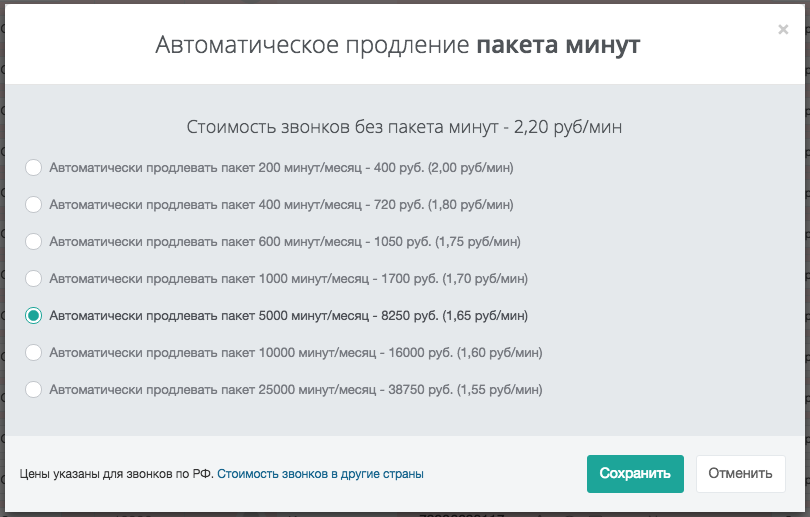Click the heading 'Стоимость звонков без пакета минут'
Viewport: 810px width, 517px height.
click(342, 127)
